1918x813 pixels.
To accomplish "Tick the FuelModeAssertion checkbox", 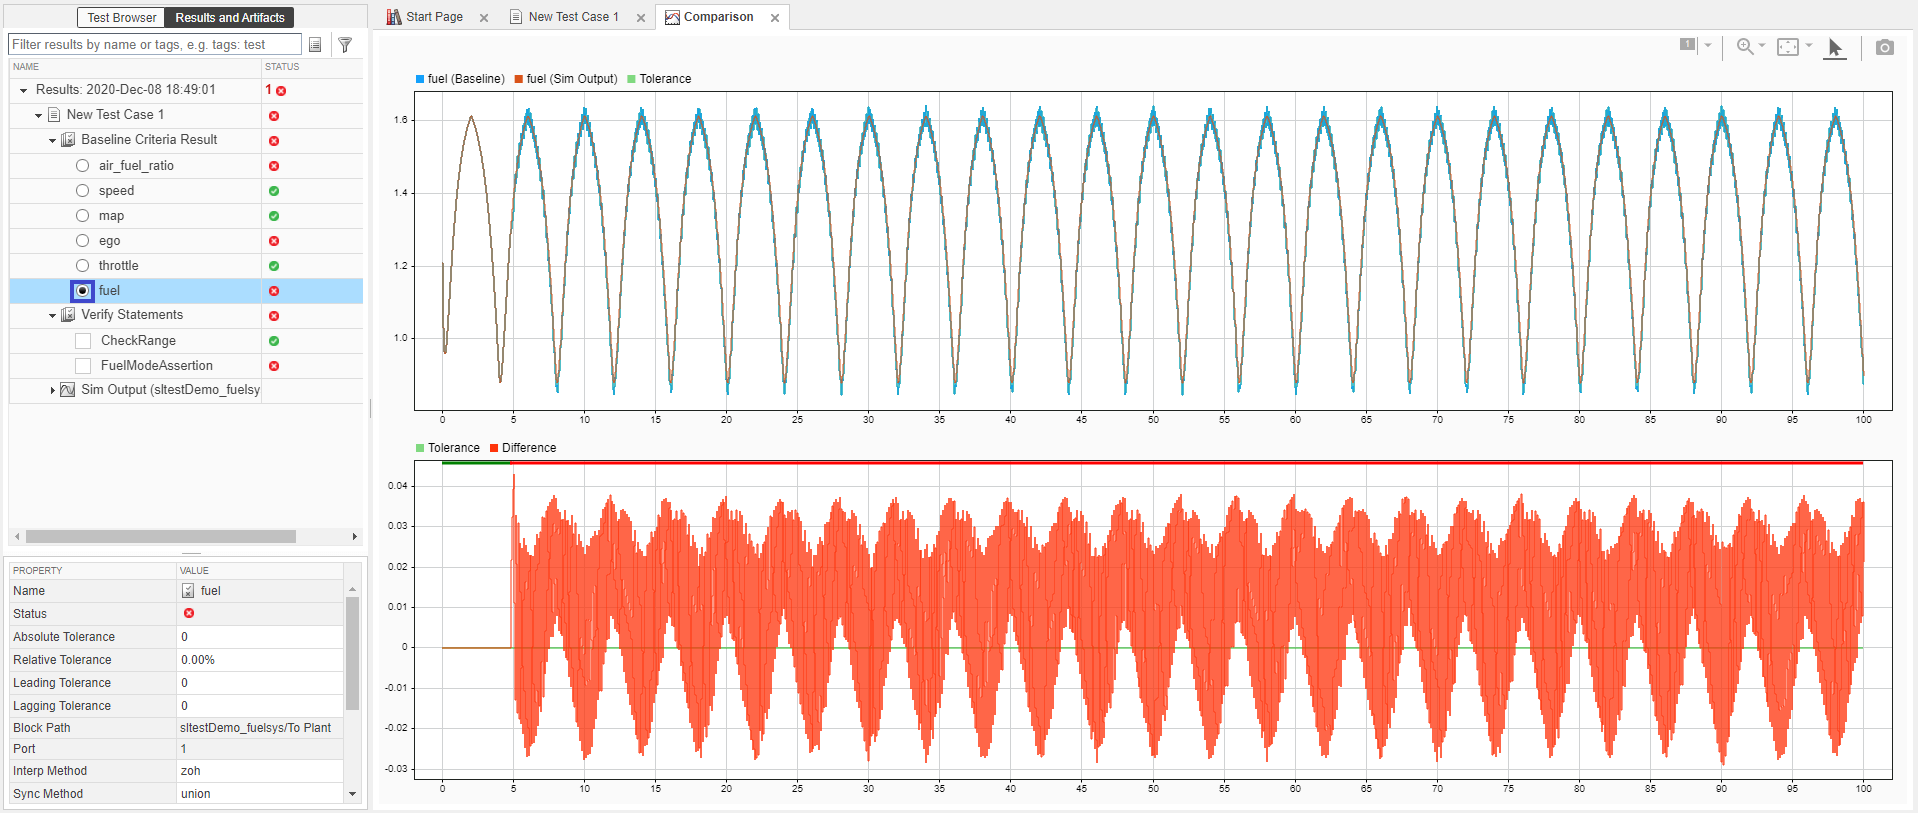I will pyautogui.click(x=84, y=366).
